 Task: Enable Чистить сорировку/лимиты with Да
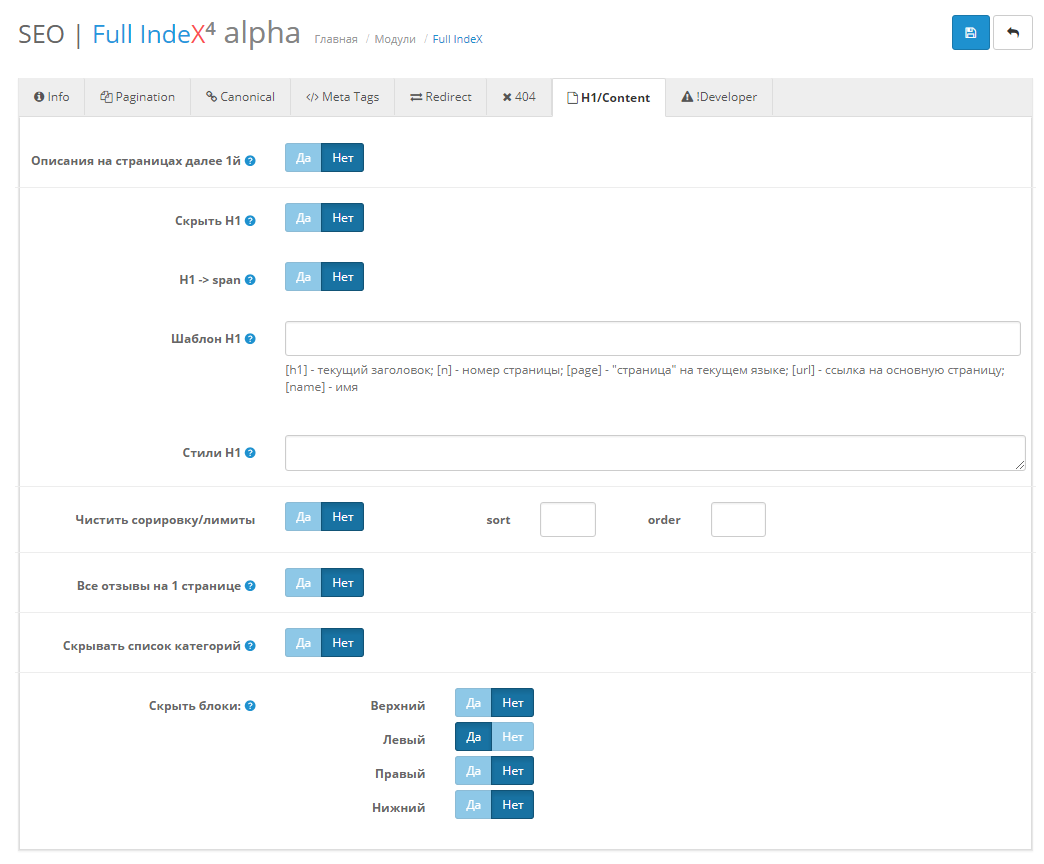pyautogui.click(x=304, y=517)
